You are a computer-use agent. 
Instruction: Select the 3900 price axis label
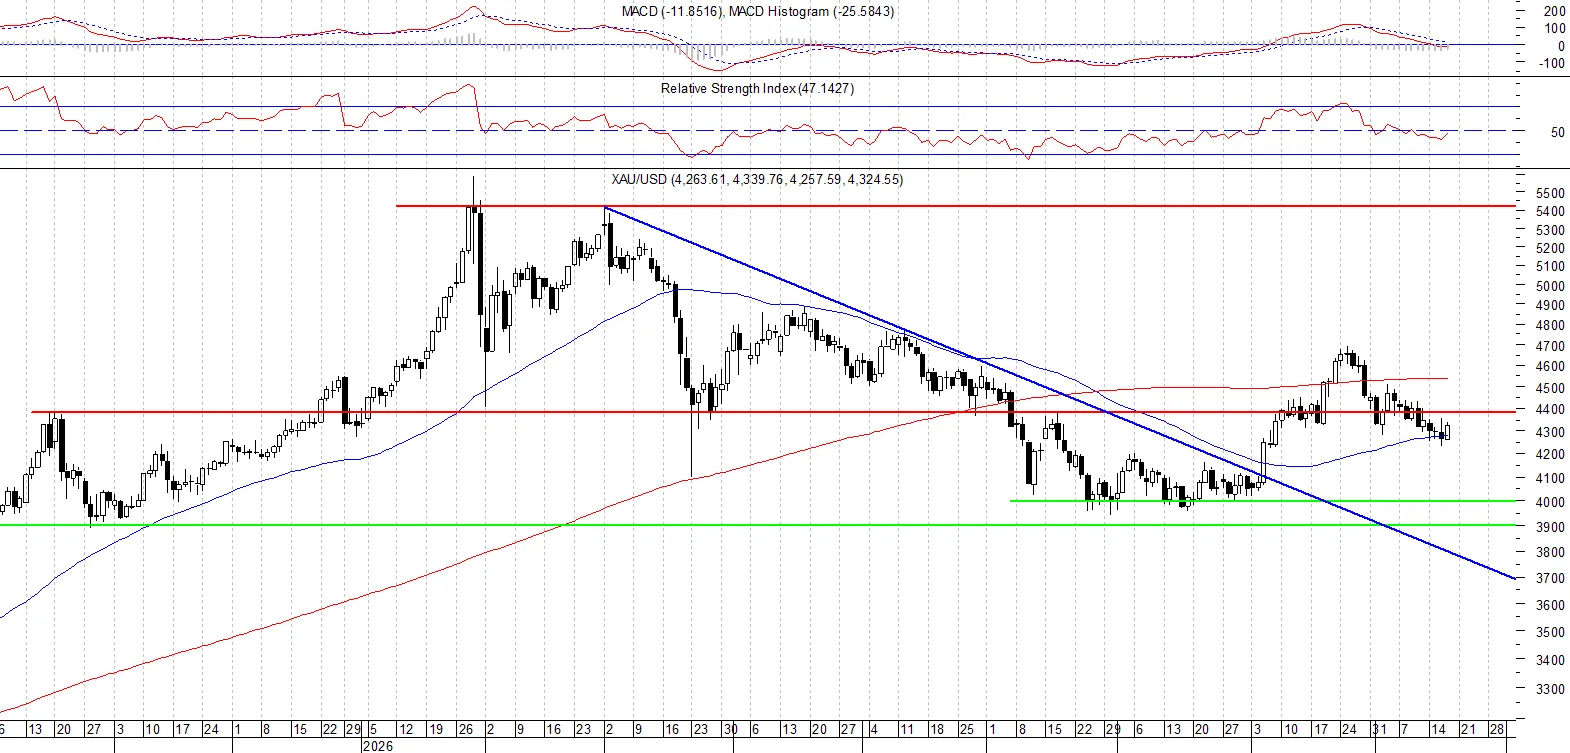pos(1550,527)
